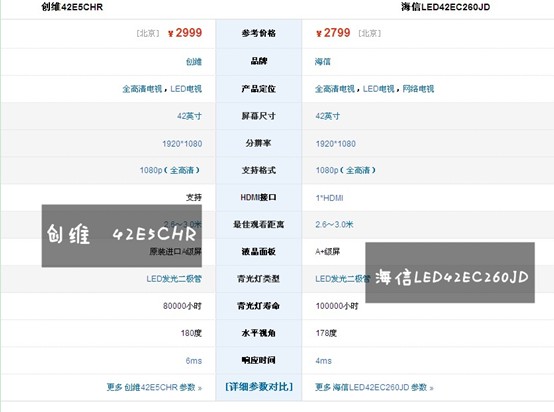Click the 1920*1080 resolution on the right
This screenshot has height=412, width=554.
(x=336, y=143)
